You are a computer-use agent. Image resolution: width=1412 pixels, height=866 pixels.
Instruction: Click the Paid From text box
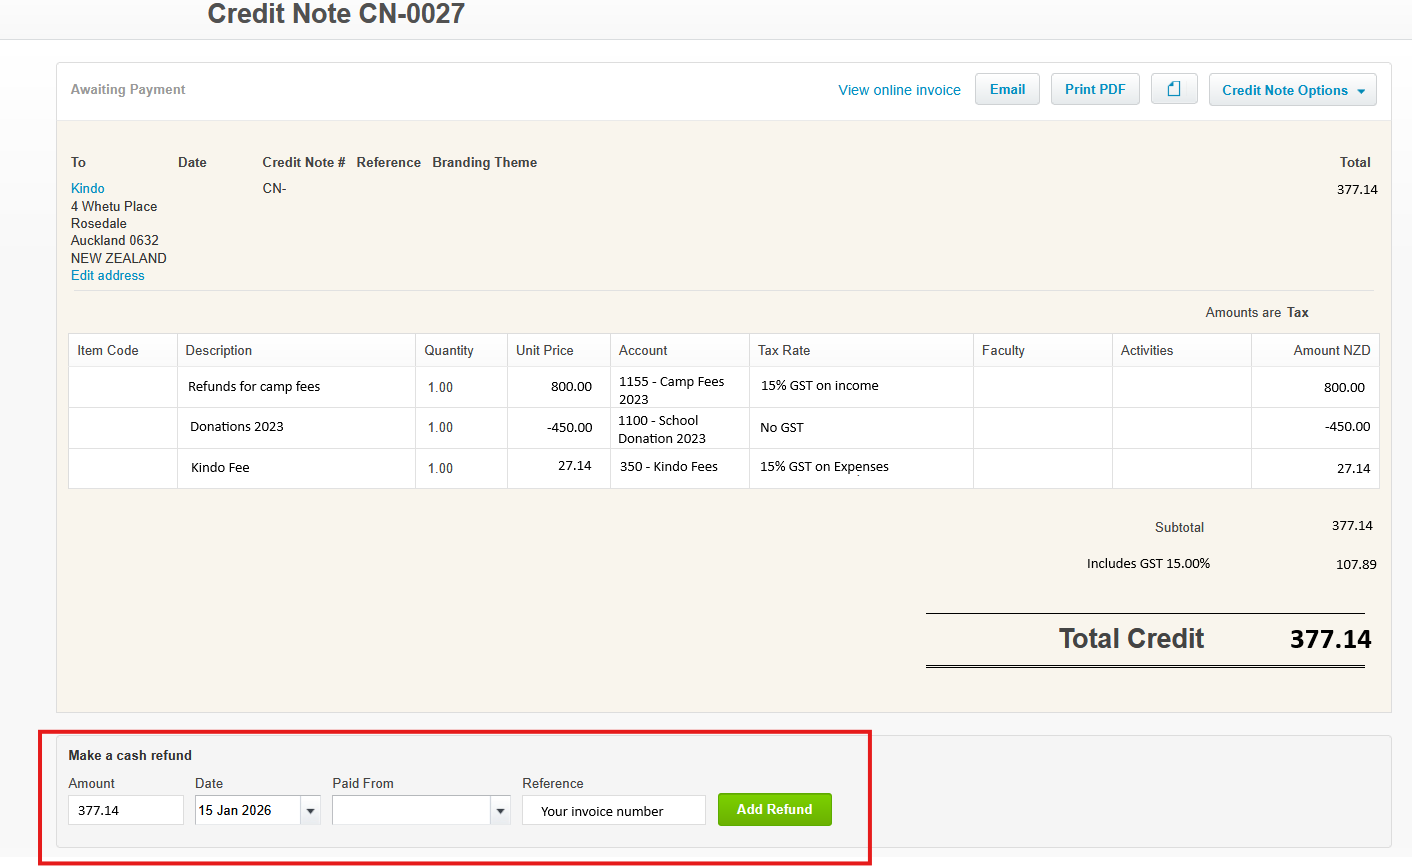(x=411, y=811)
